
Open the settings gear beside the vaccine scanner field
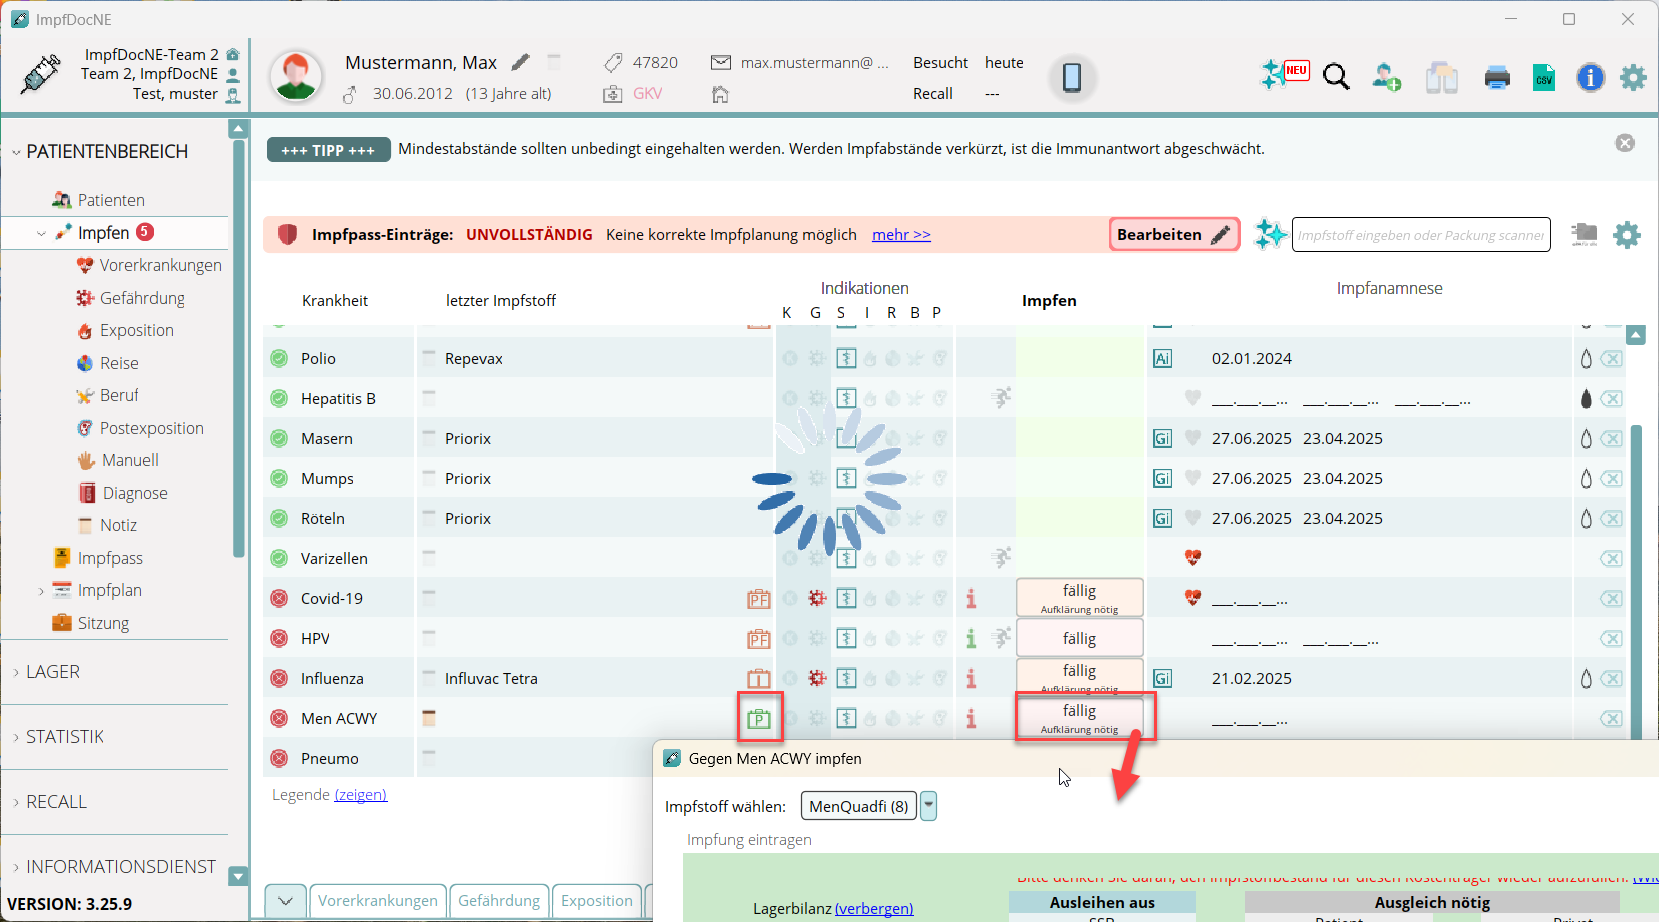click(1627, 235)
